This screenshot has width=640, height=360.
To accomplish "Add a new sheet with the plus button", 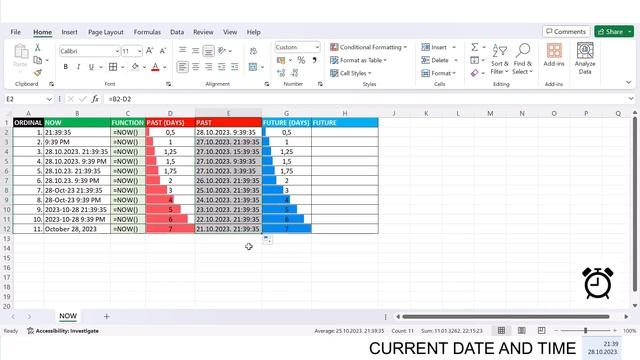I will click(107, 316).
